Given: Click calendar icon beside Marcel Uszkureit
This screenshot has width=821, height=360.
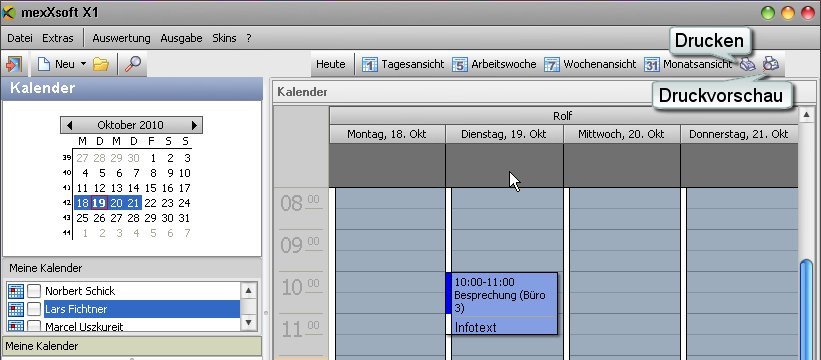Looking at the screenshot, I should [16, 326].
